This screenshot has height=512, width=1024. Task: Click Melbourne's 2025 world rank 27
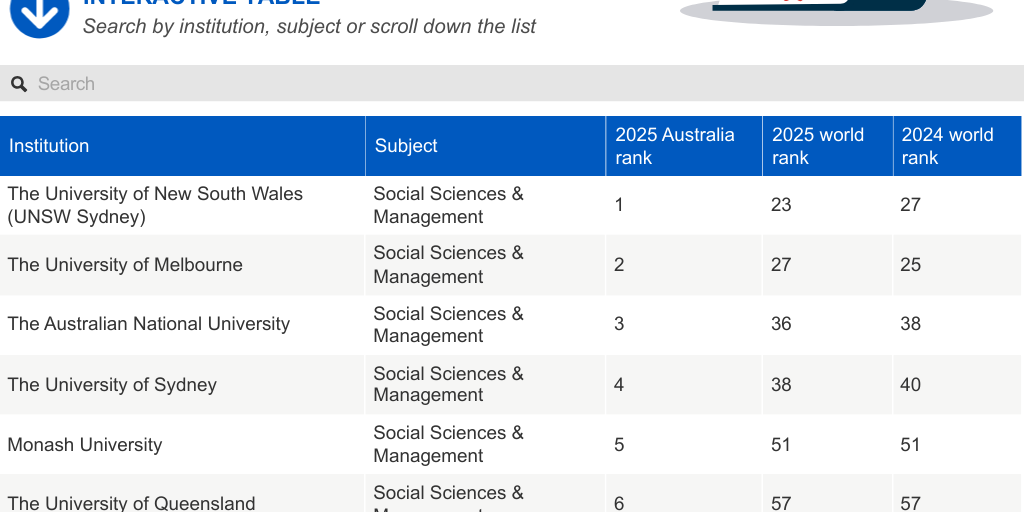click(781, 264)
